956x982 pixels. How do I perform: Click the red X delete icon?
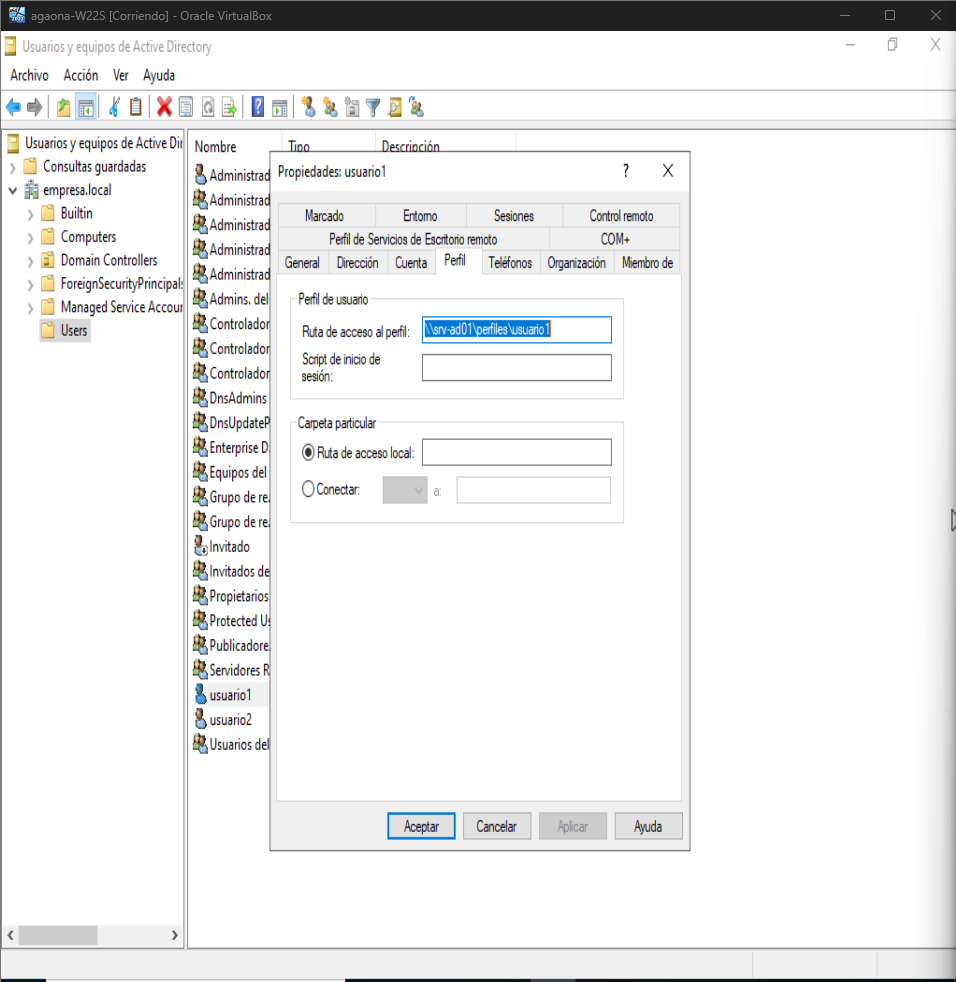(x=164, y=107)
